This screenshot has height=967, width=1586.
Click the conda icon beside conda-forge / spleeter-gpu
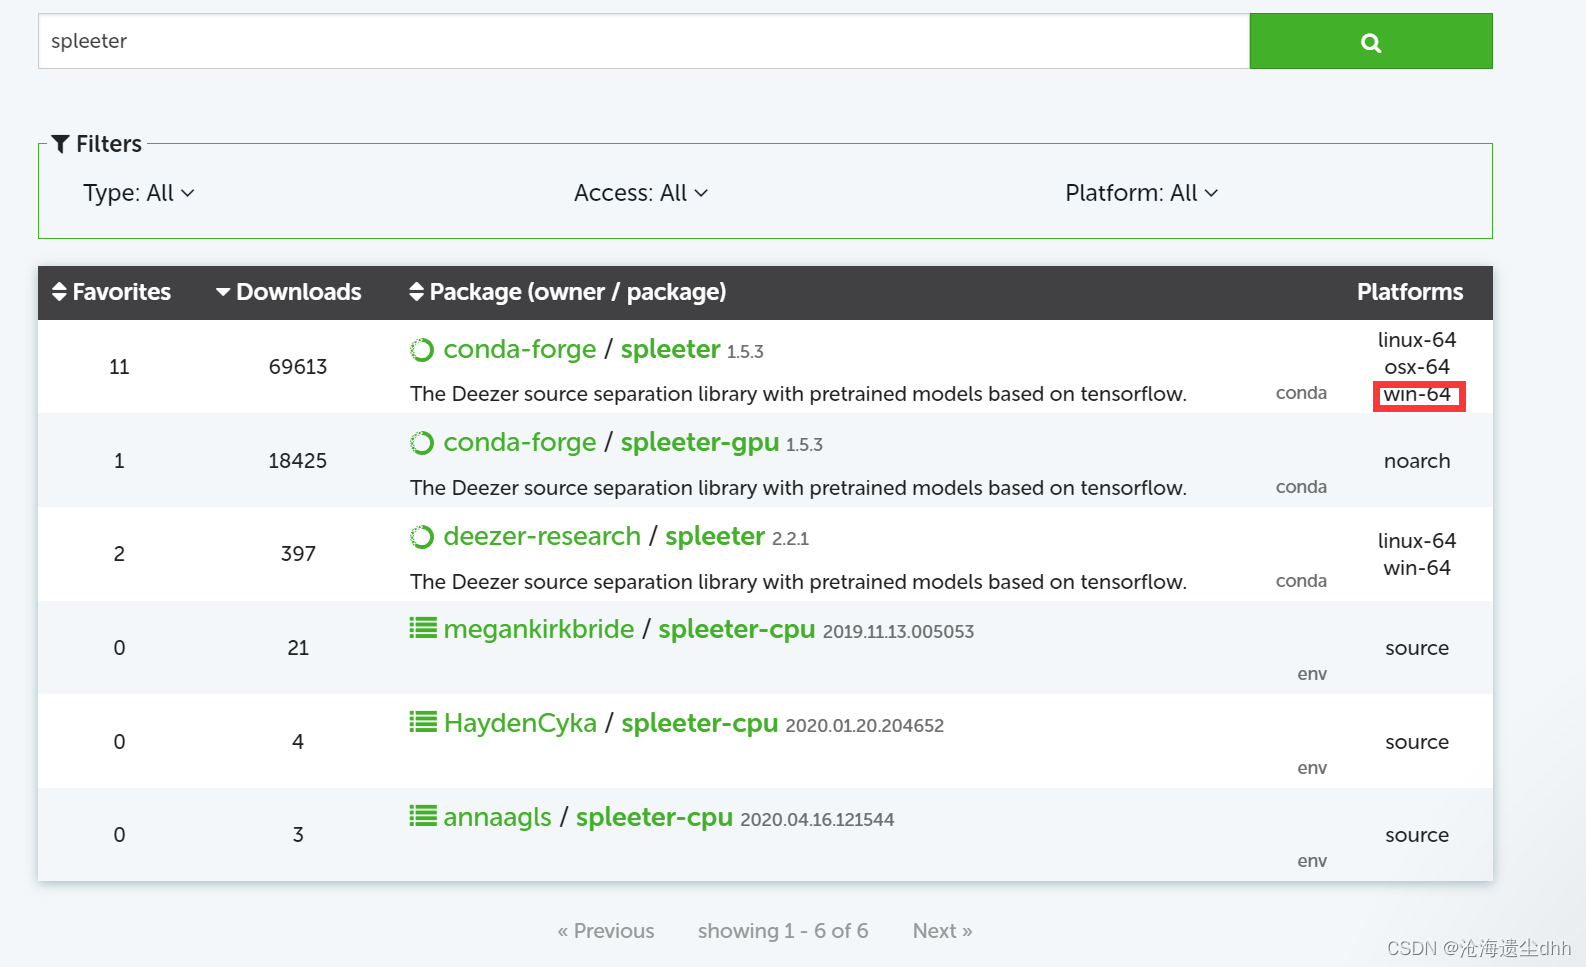[x=422, y=443]
